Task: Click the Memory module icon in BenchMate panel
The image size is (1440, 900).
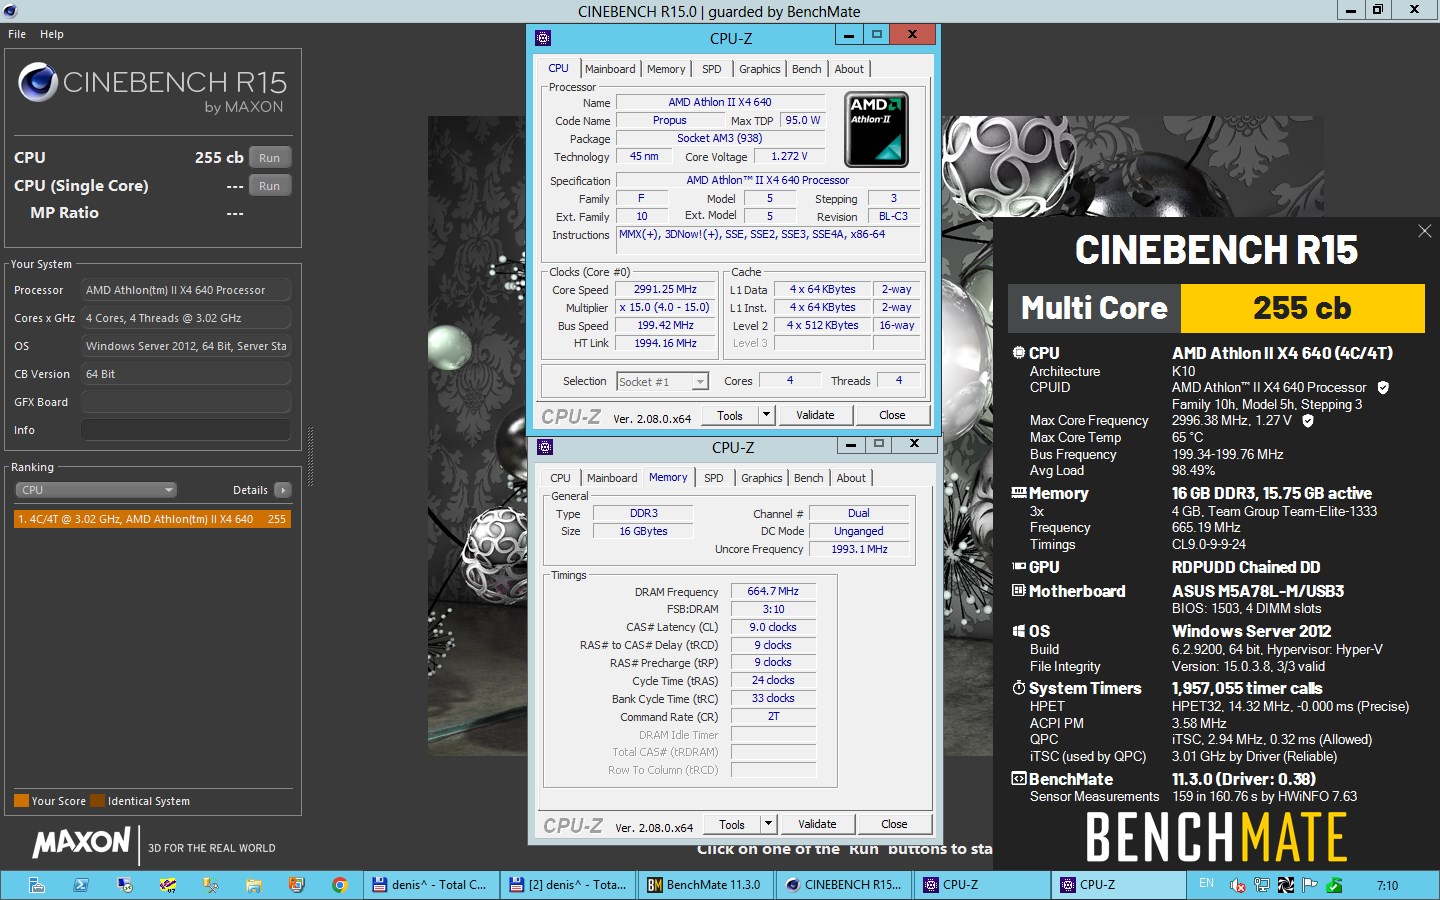Action: [x=1019, y=493]
